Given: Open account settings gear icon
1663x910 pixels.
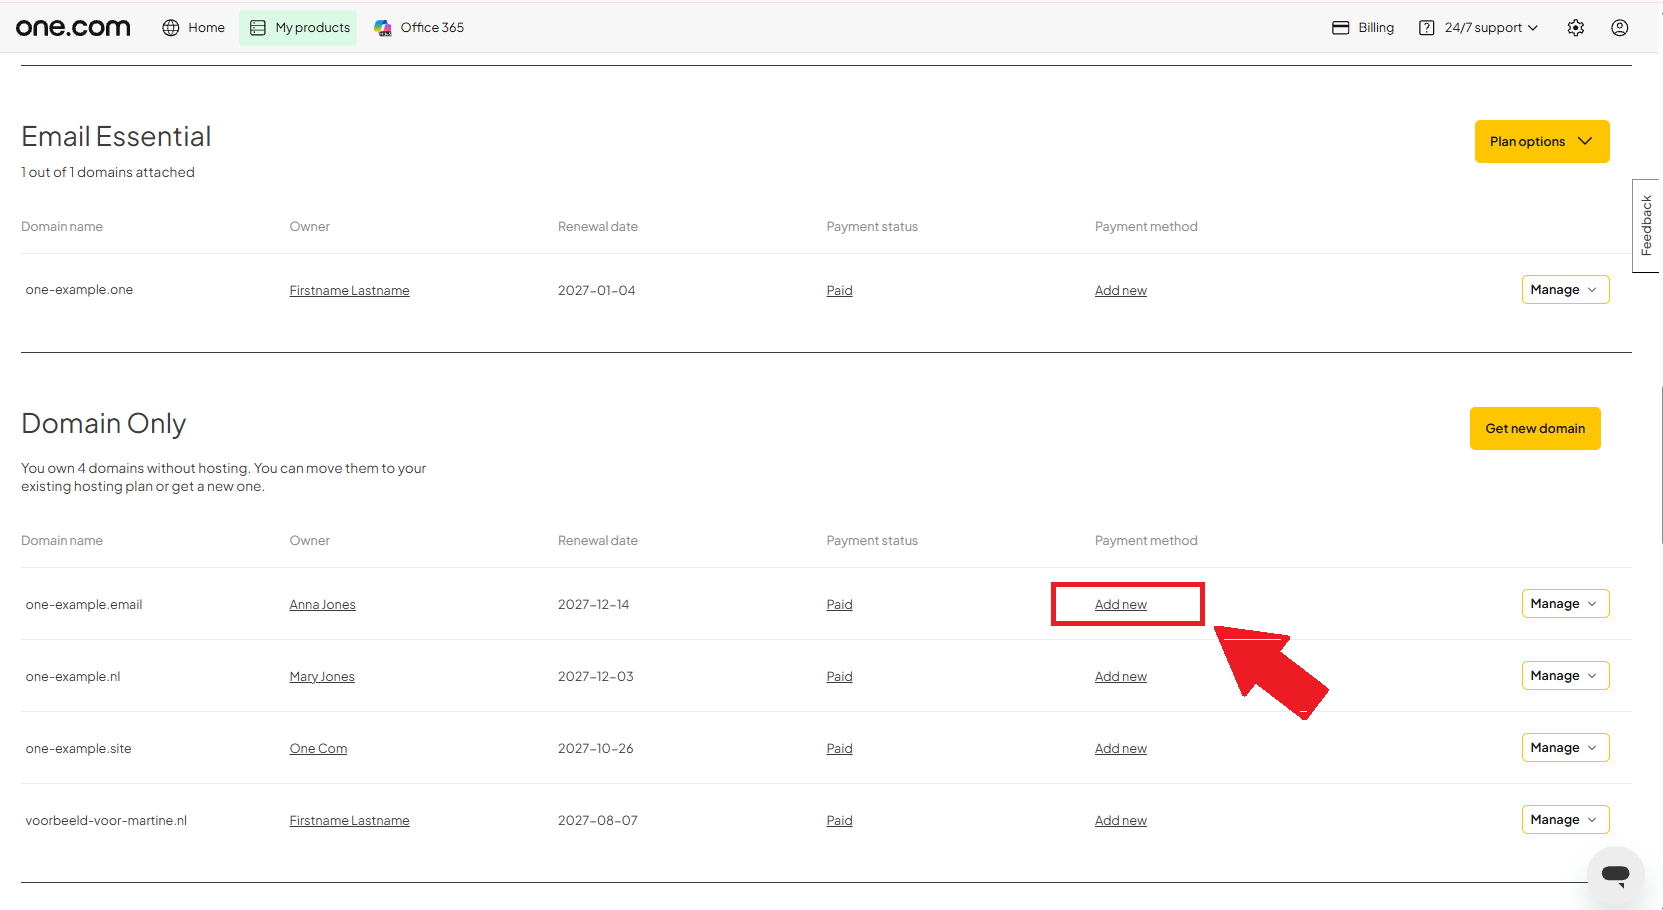Looking at the screenshot, I should (x=1576, y=28).
